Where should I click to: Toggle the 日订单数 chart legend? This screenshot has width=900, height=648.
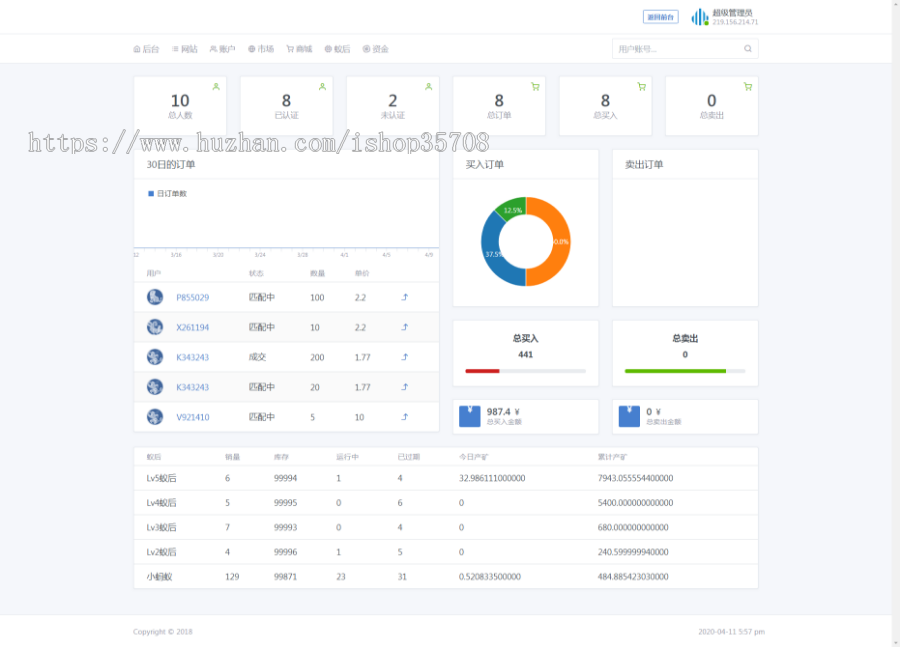tap(167, 193)
